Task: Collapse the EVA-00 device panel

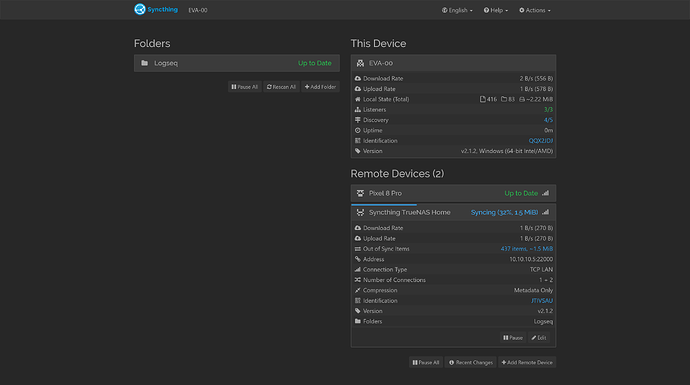Action: (x=453, y=63)
